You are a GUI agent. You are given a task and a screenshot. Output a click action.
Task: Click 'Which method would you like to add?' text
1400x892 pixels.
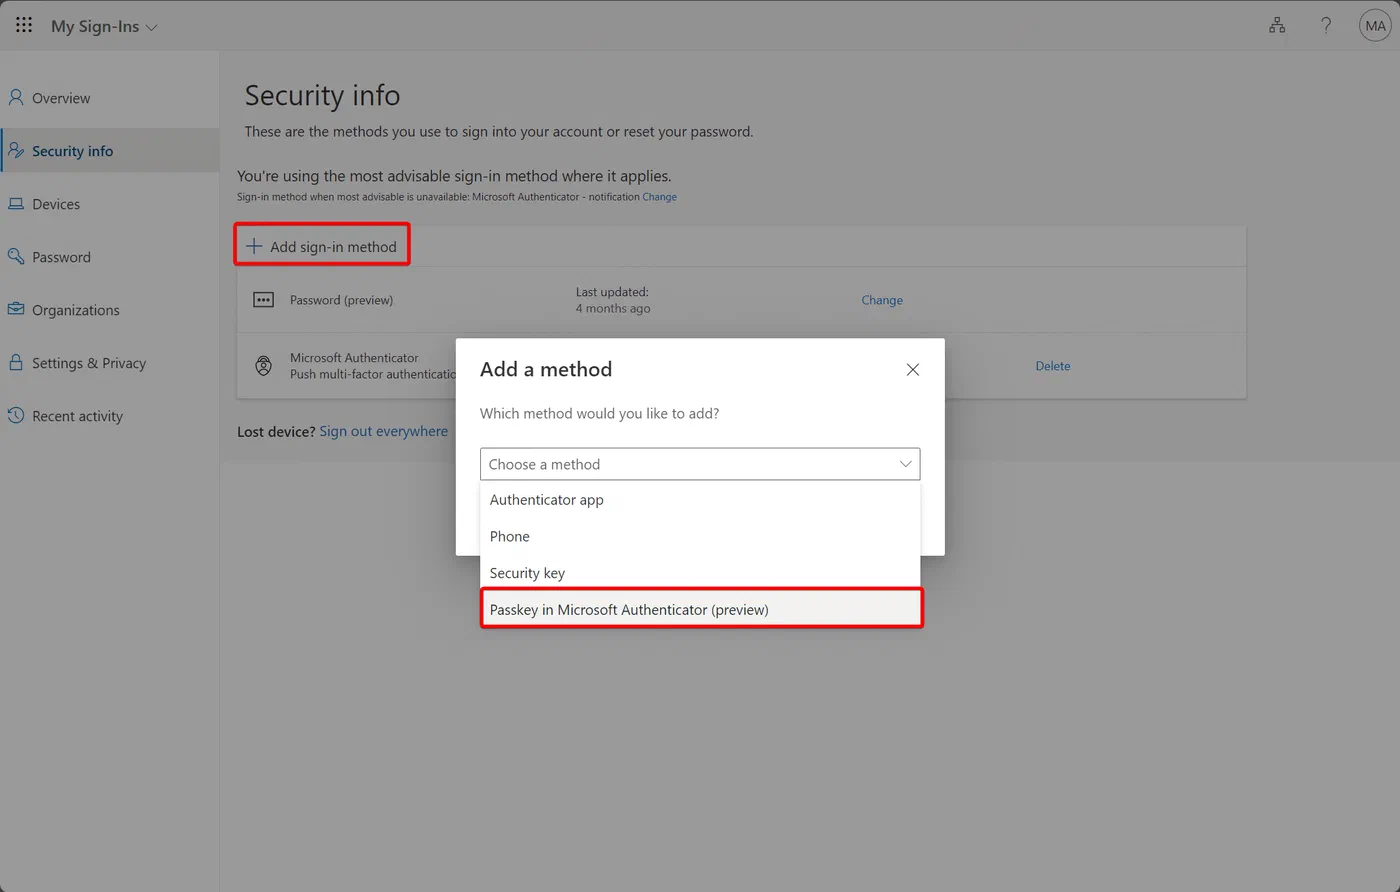[599, 413]
